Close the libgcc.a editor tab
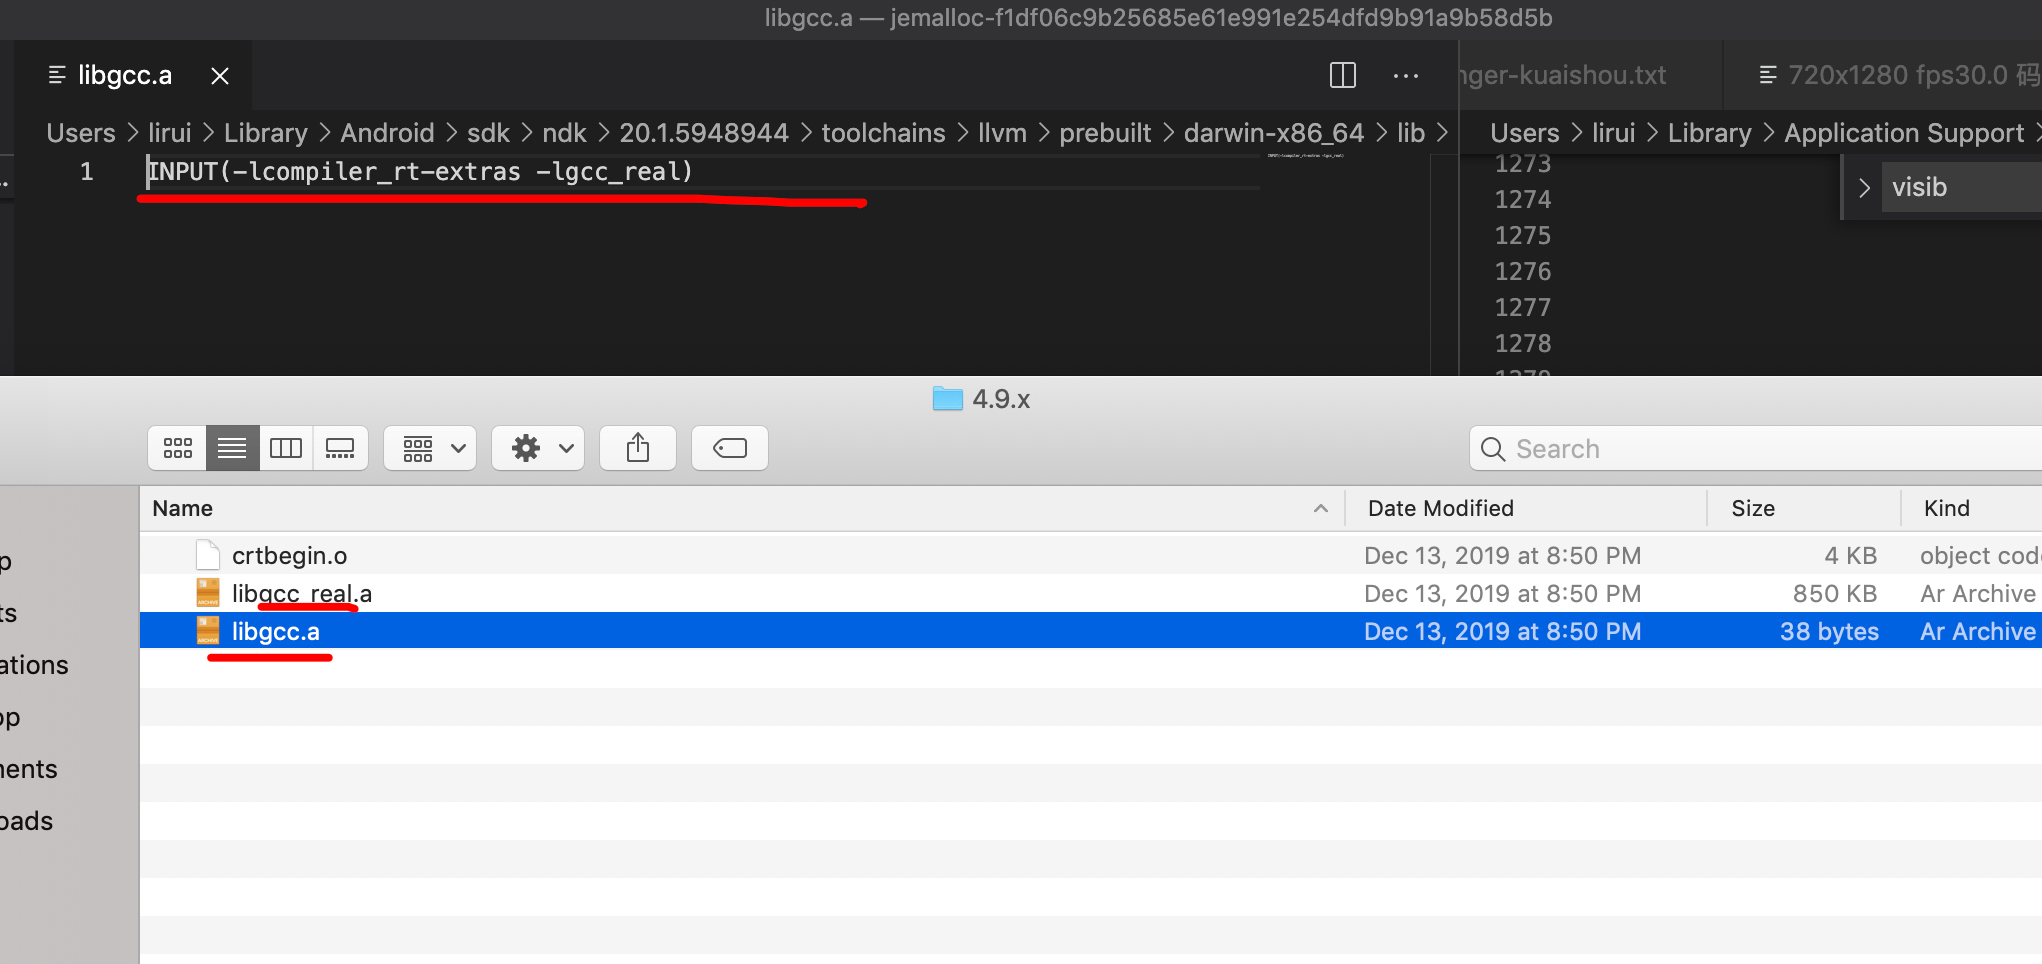 click(x=220, y=76)
